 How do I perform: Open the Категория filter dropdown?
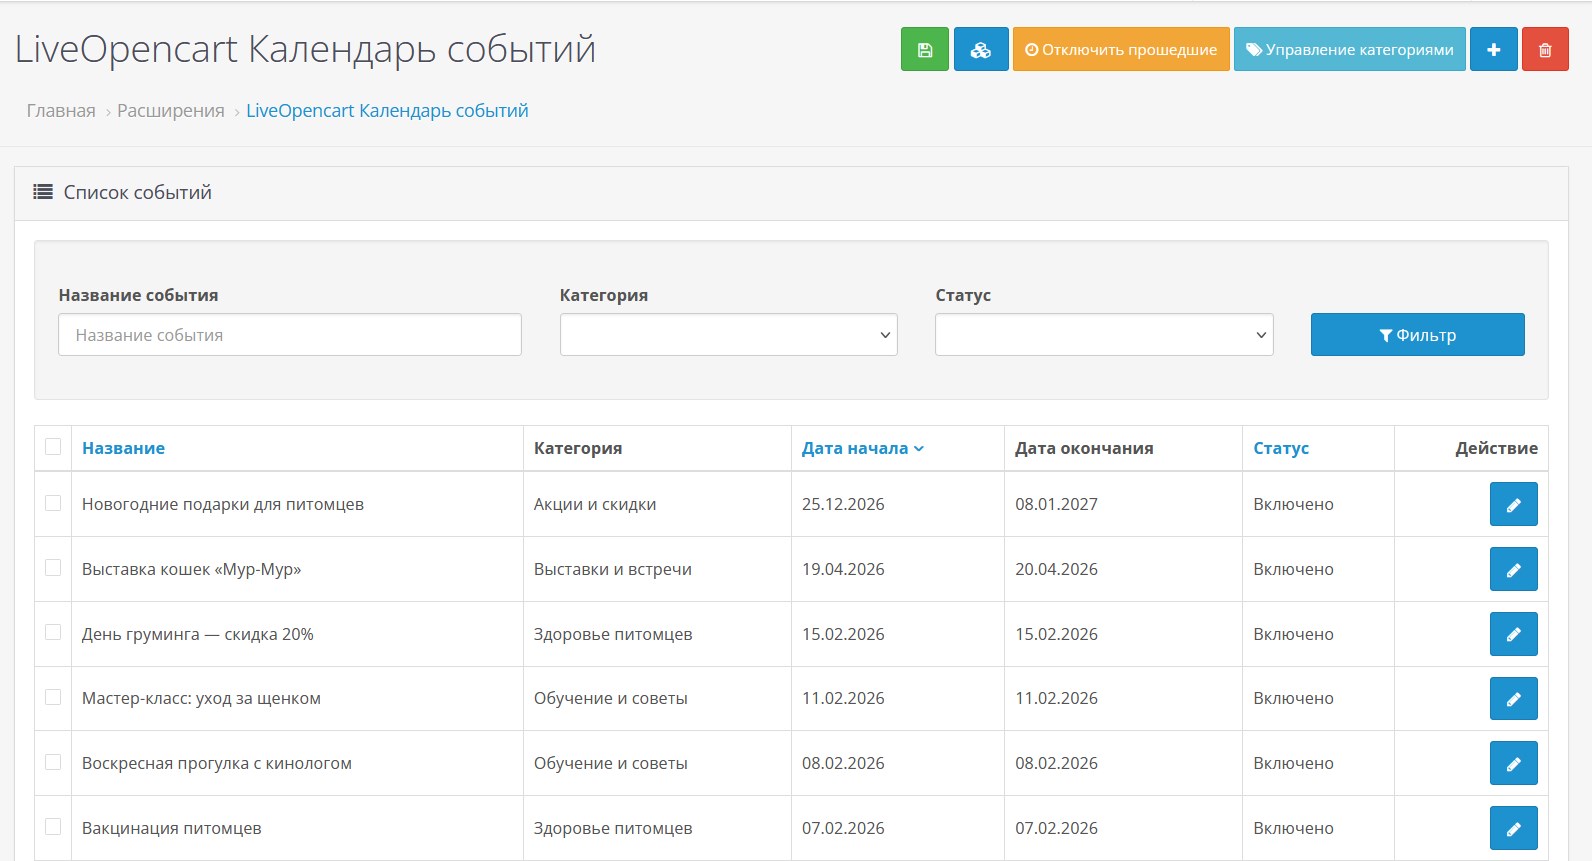click(x=728, y=335)
